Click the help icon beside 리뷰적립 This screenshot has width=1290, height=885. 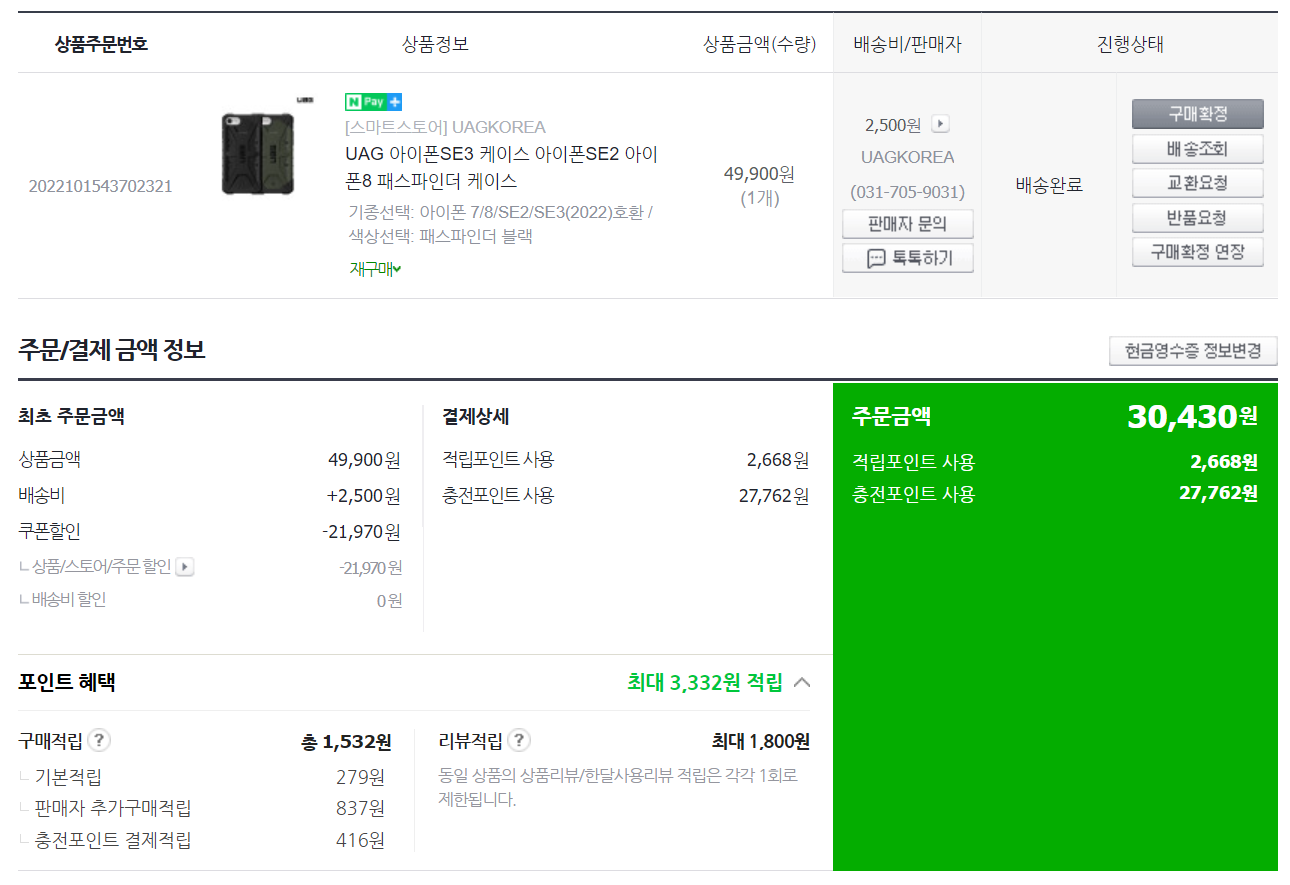coord(519,741)
